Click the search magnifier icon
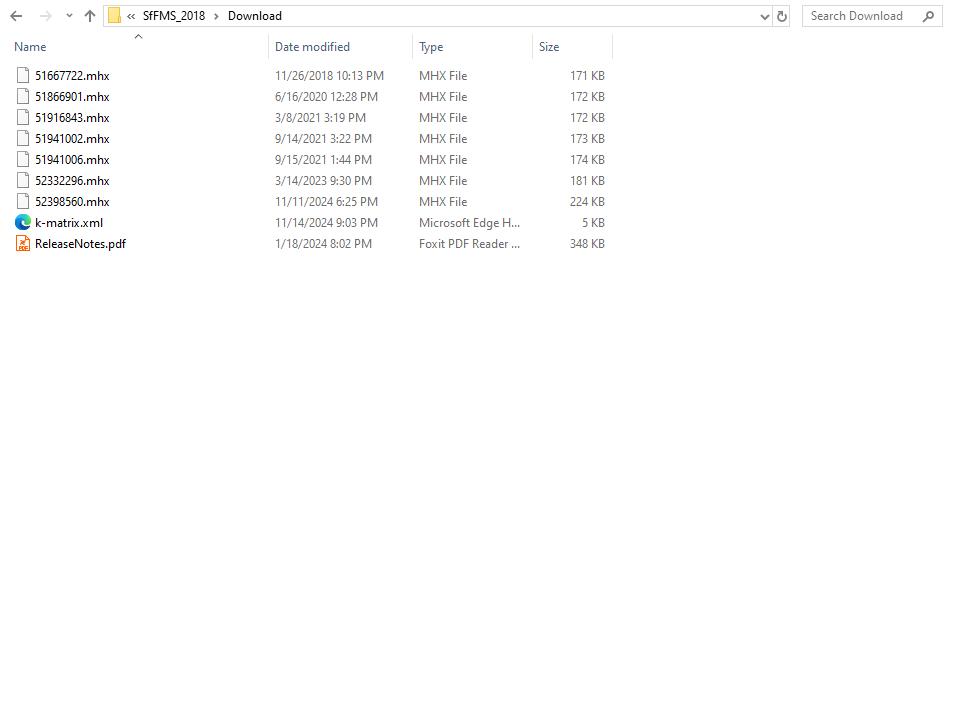954x703 pixels. click(x=929, y=16)
